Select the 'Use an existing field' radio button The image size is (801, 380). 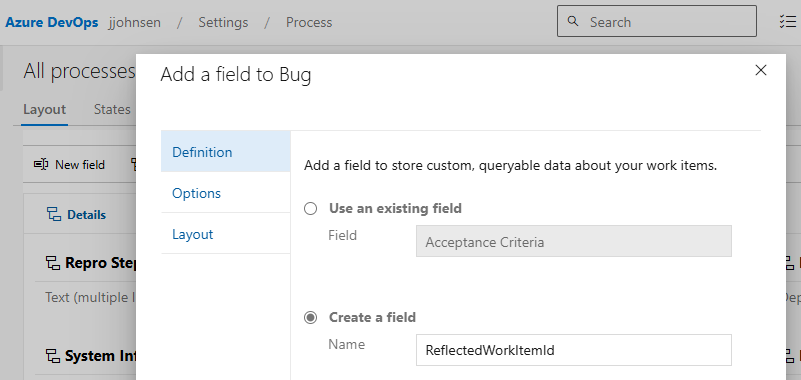click(x=311, y=208)
